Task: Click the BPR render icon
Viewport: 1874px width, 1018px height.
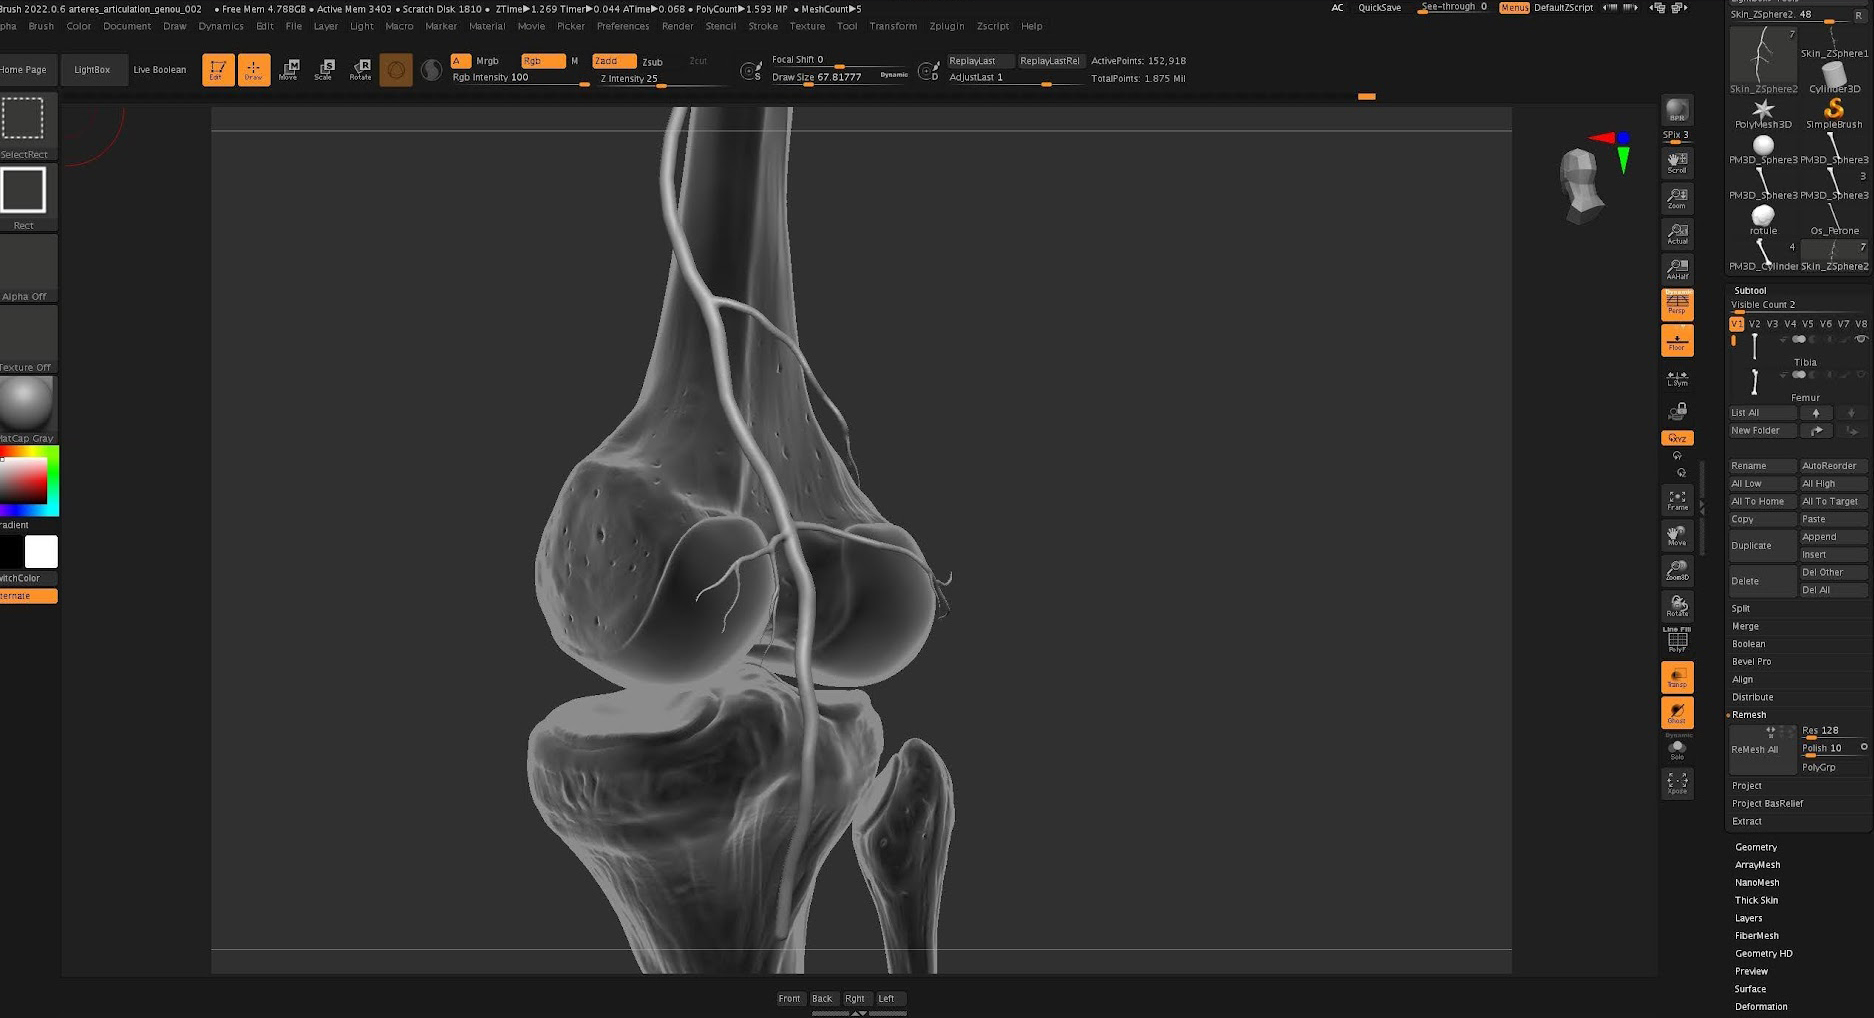Action: [x=1677, y=111]
